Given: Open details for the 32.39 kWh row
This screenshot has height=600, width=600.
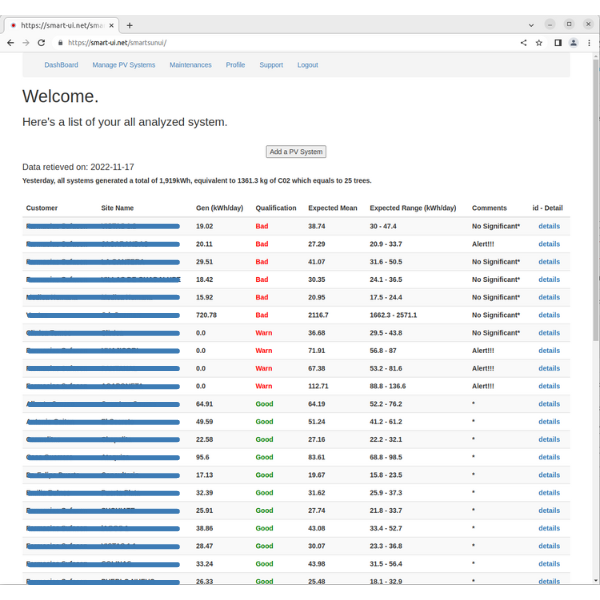Looking at the screenshot, I should 549,493.
